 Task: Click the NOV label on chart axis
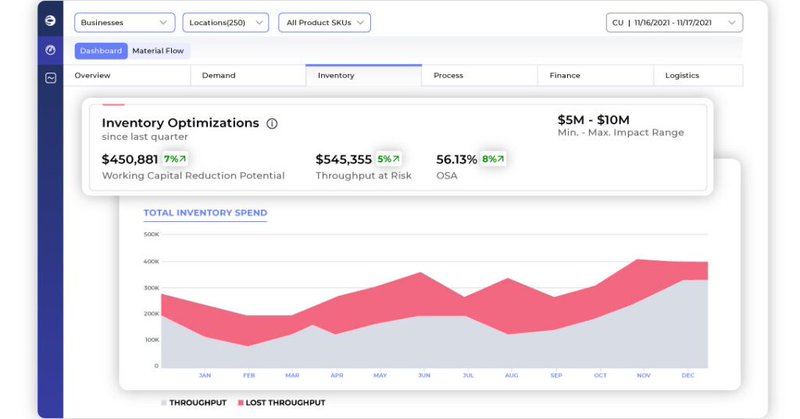[643, 375]
